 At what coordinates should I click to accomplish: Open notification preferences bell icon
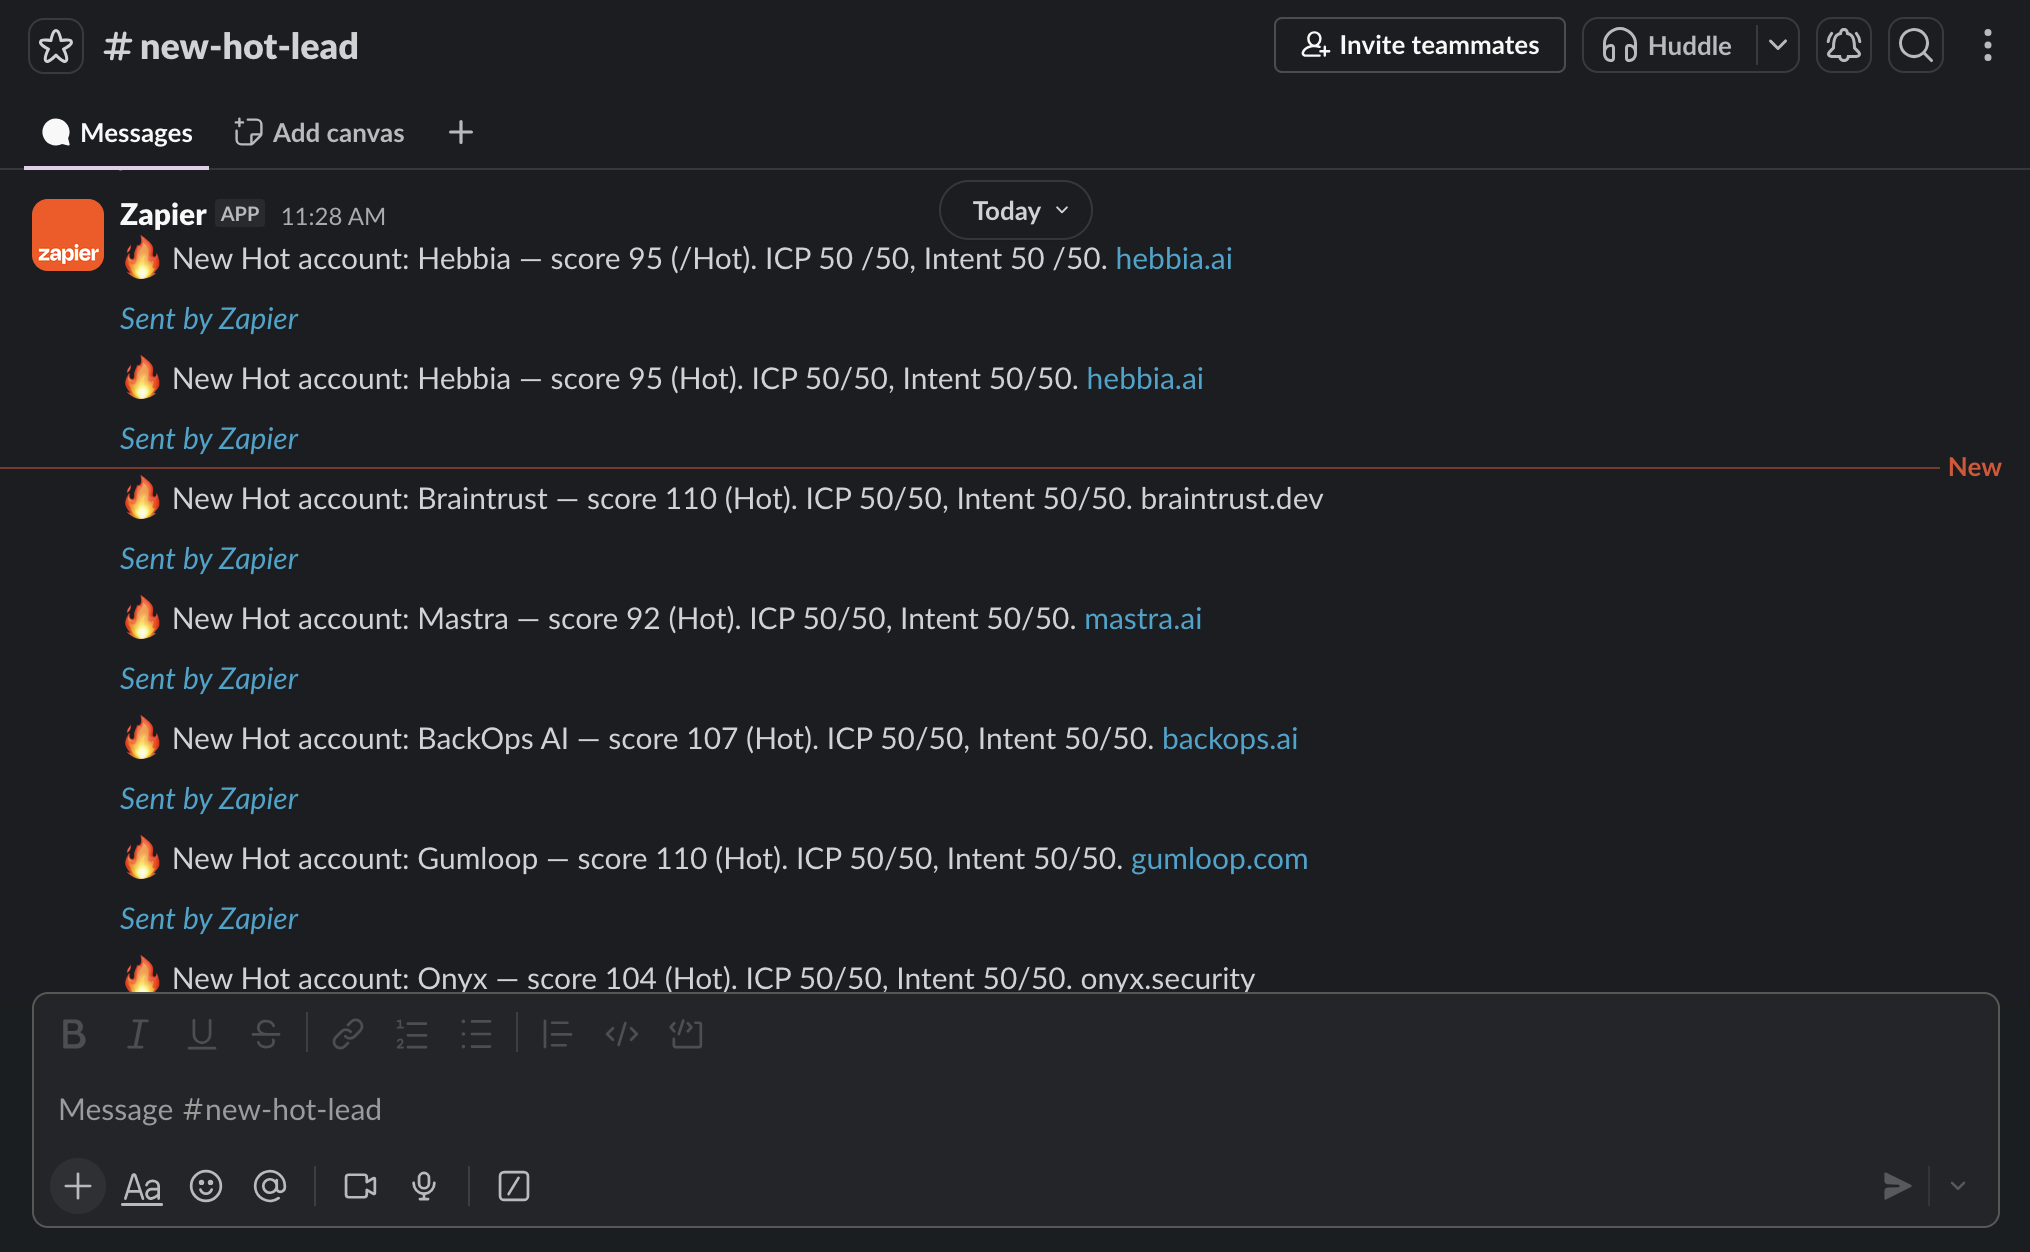pos(1843,45)
